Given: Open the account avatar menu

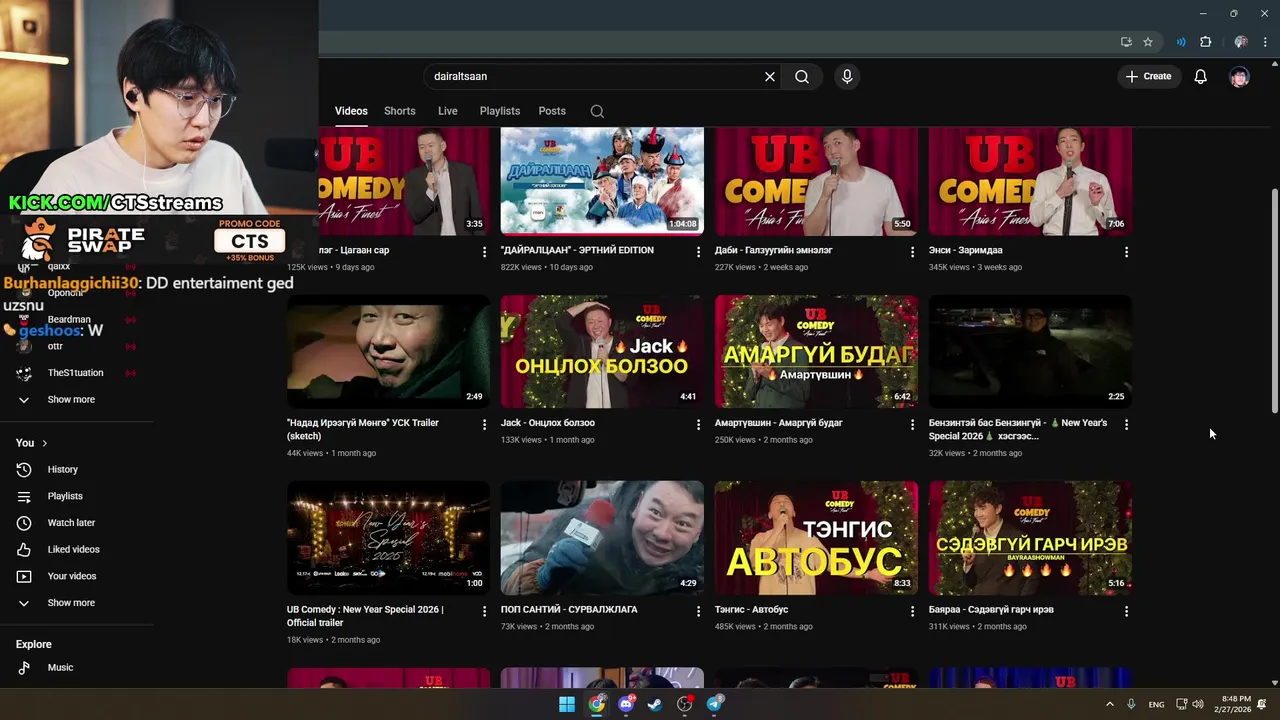Looking at the screenshot, I should (x=1239, y=77).
